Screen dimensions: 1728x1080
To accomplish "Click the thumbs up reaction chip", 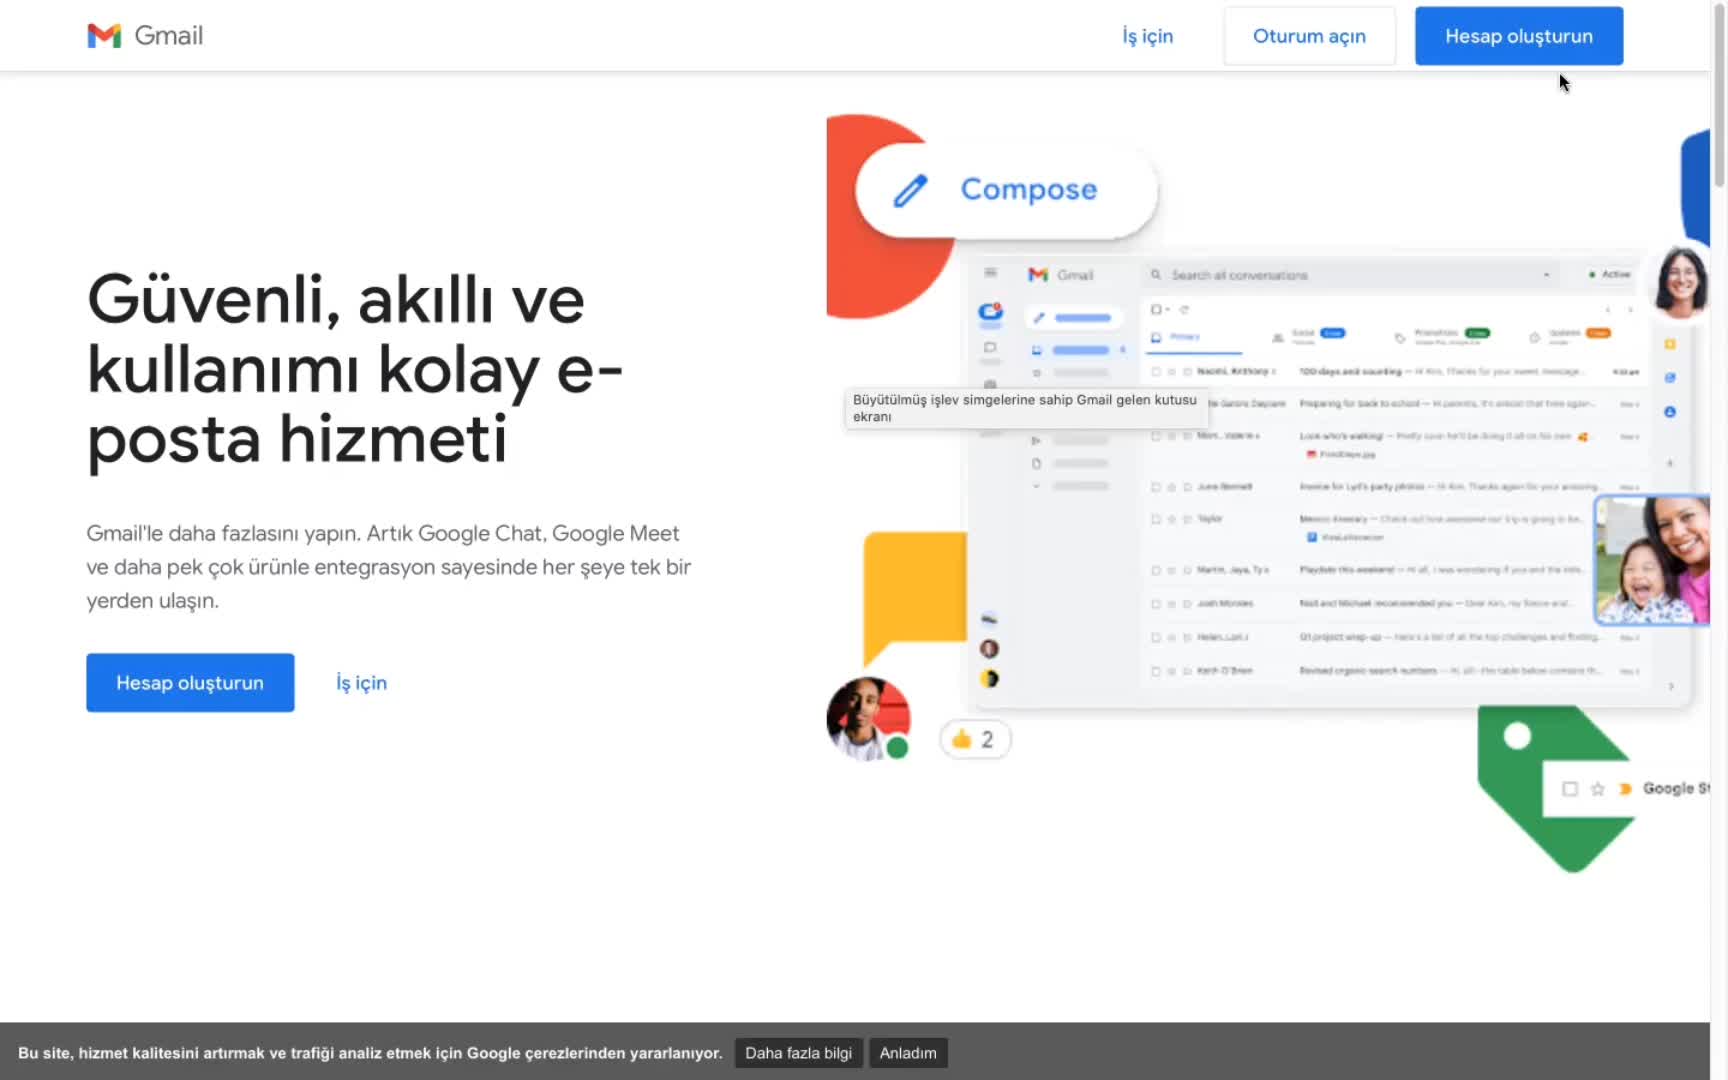I will [x=974, y=740].
